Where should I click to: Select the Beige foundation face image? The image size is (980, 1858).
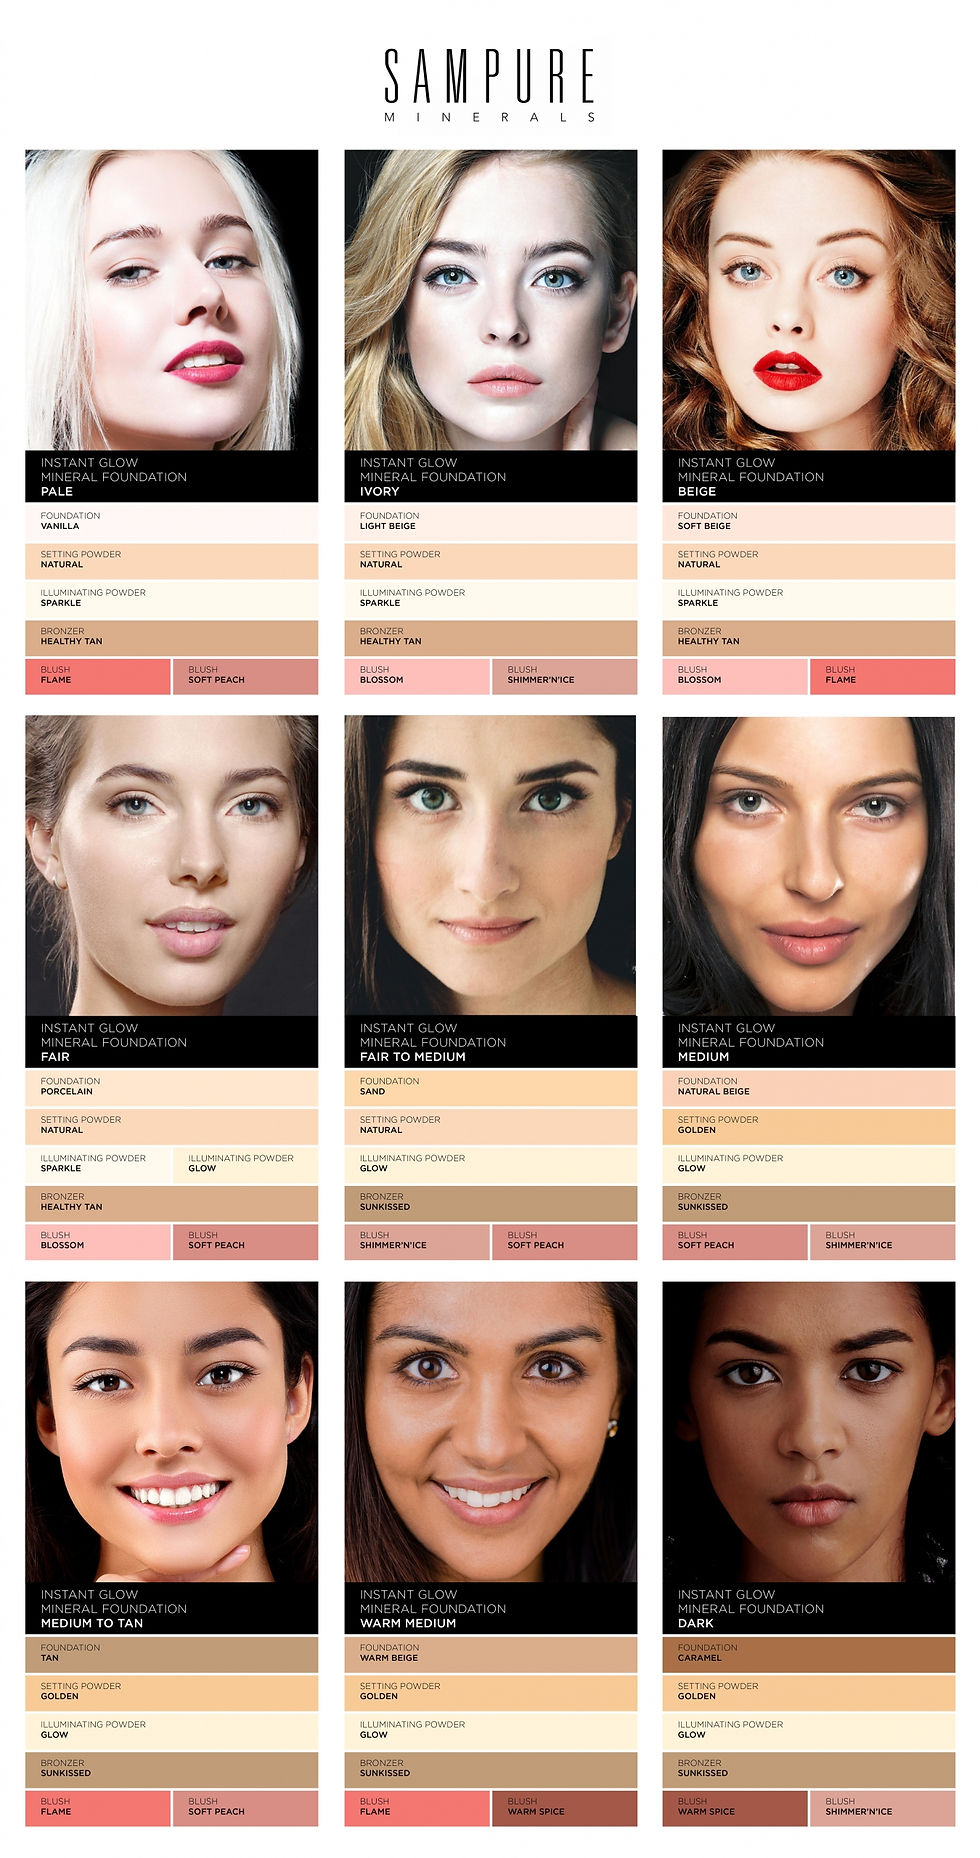click(808, 300)
